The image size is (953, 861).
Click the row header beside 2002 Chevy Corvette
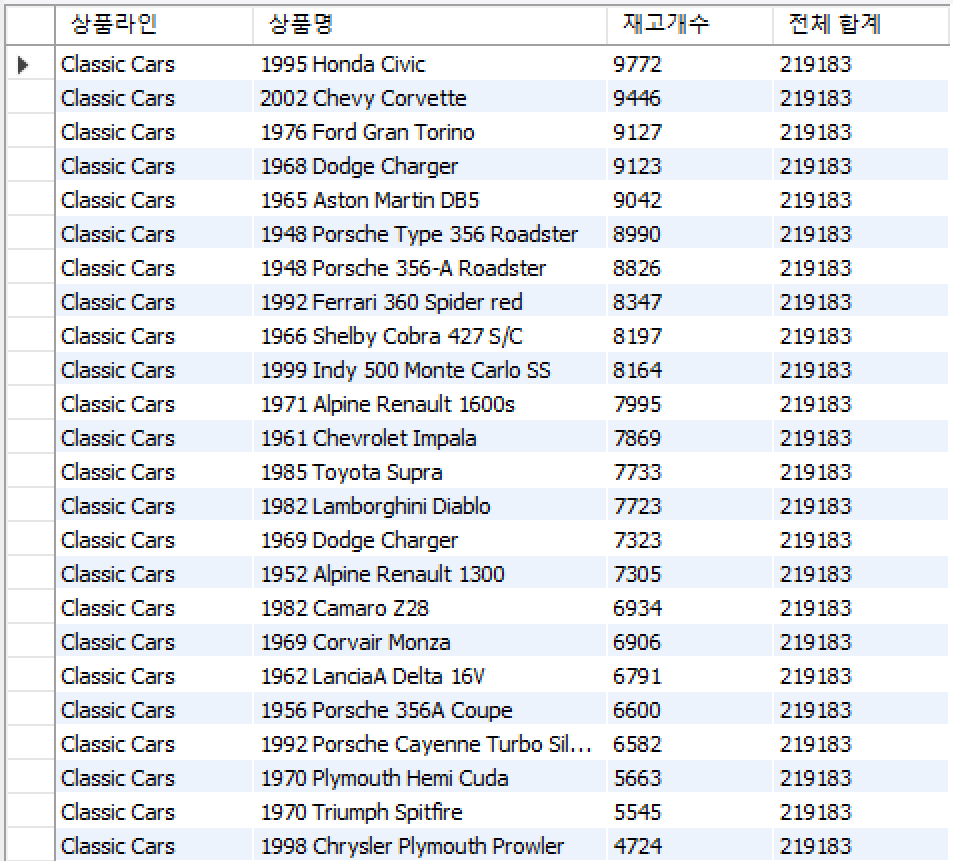tap(30, 98)
